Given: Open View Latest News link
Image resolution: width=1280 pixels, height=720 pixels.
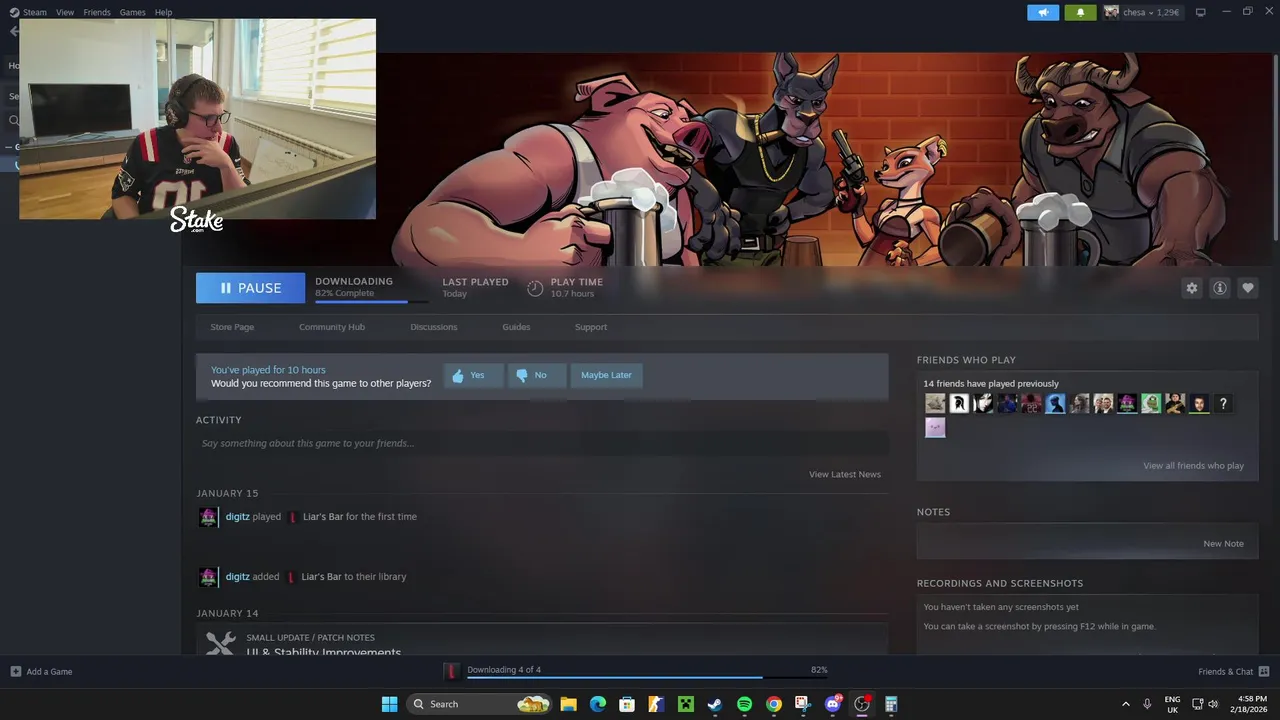Looking at the screenshot, I should click(845, 474).
